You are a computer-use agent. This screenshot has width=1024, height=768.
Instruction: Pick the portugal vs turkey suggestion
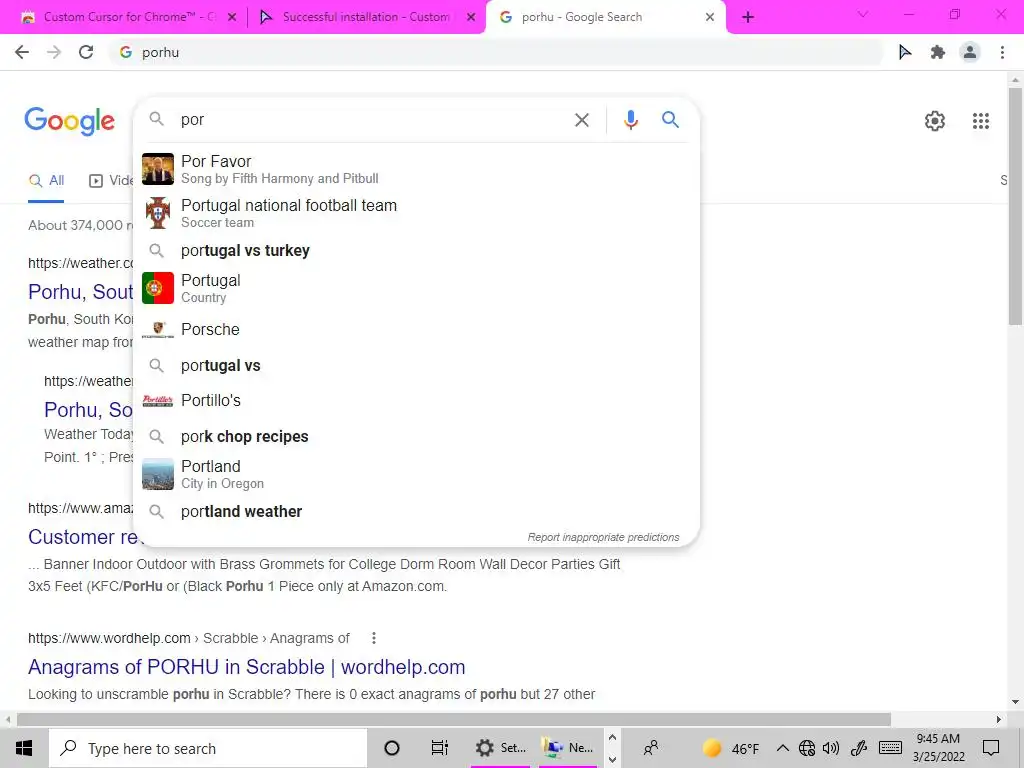[416, 251]
